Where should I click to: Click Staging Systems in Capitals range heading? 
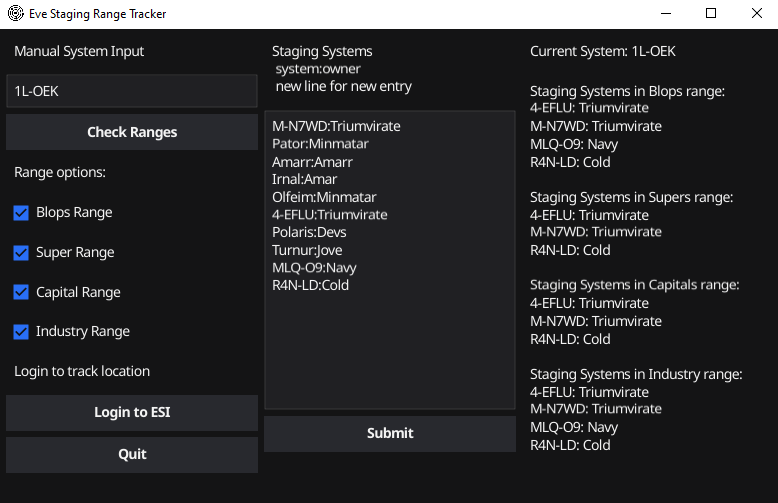pyautogui.click(x=635, y=285)
